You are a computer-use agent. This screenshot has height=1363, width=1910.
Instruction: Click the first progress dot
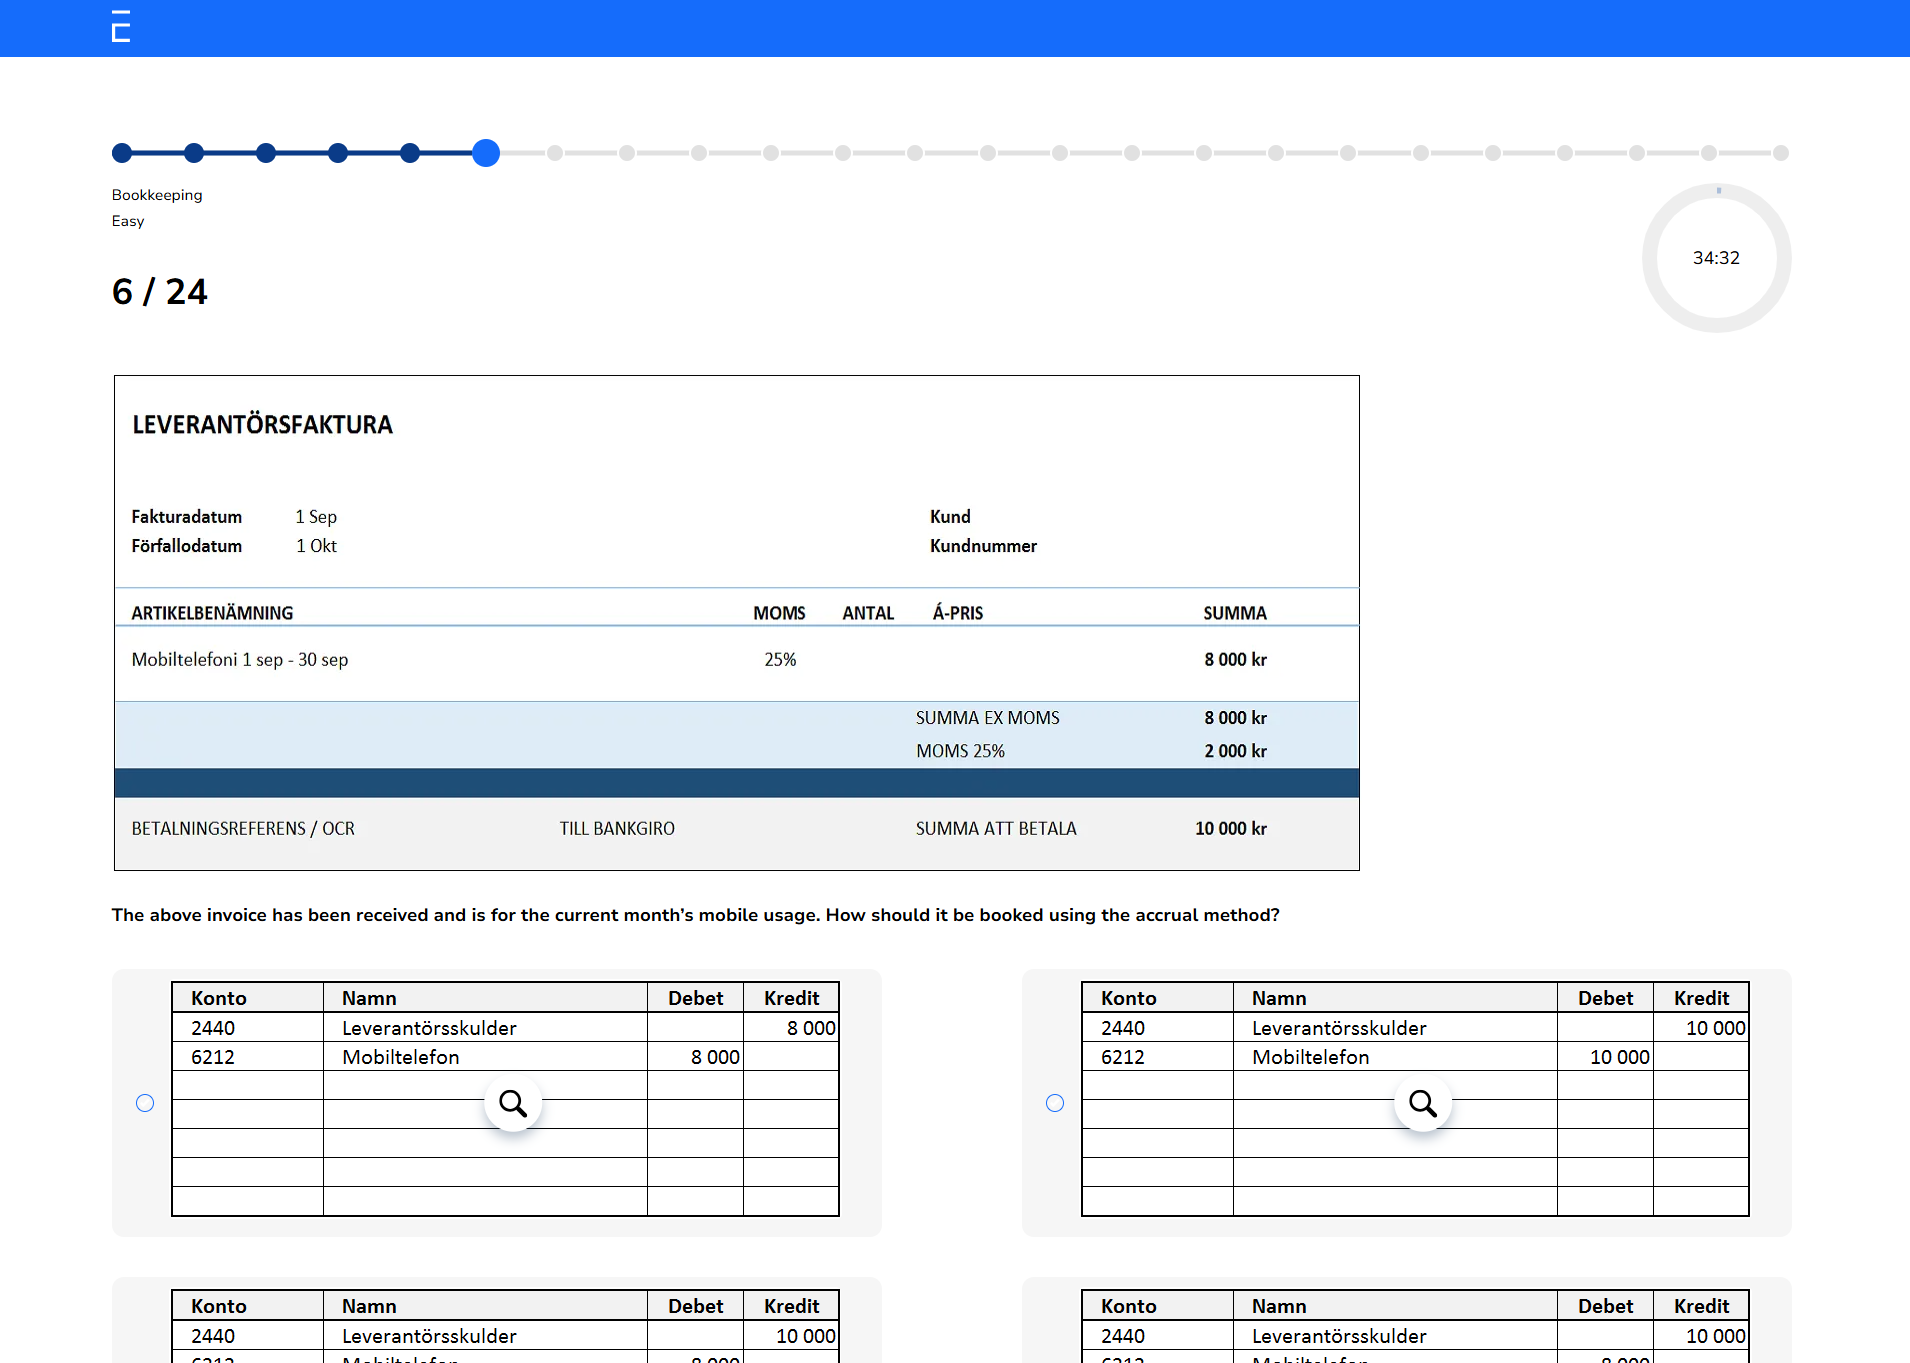(x=122, y=153)
